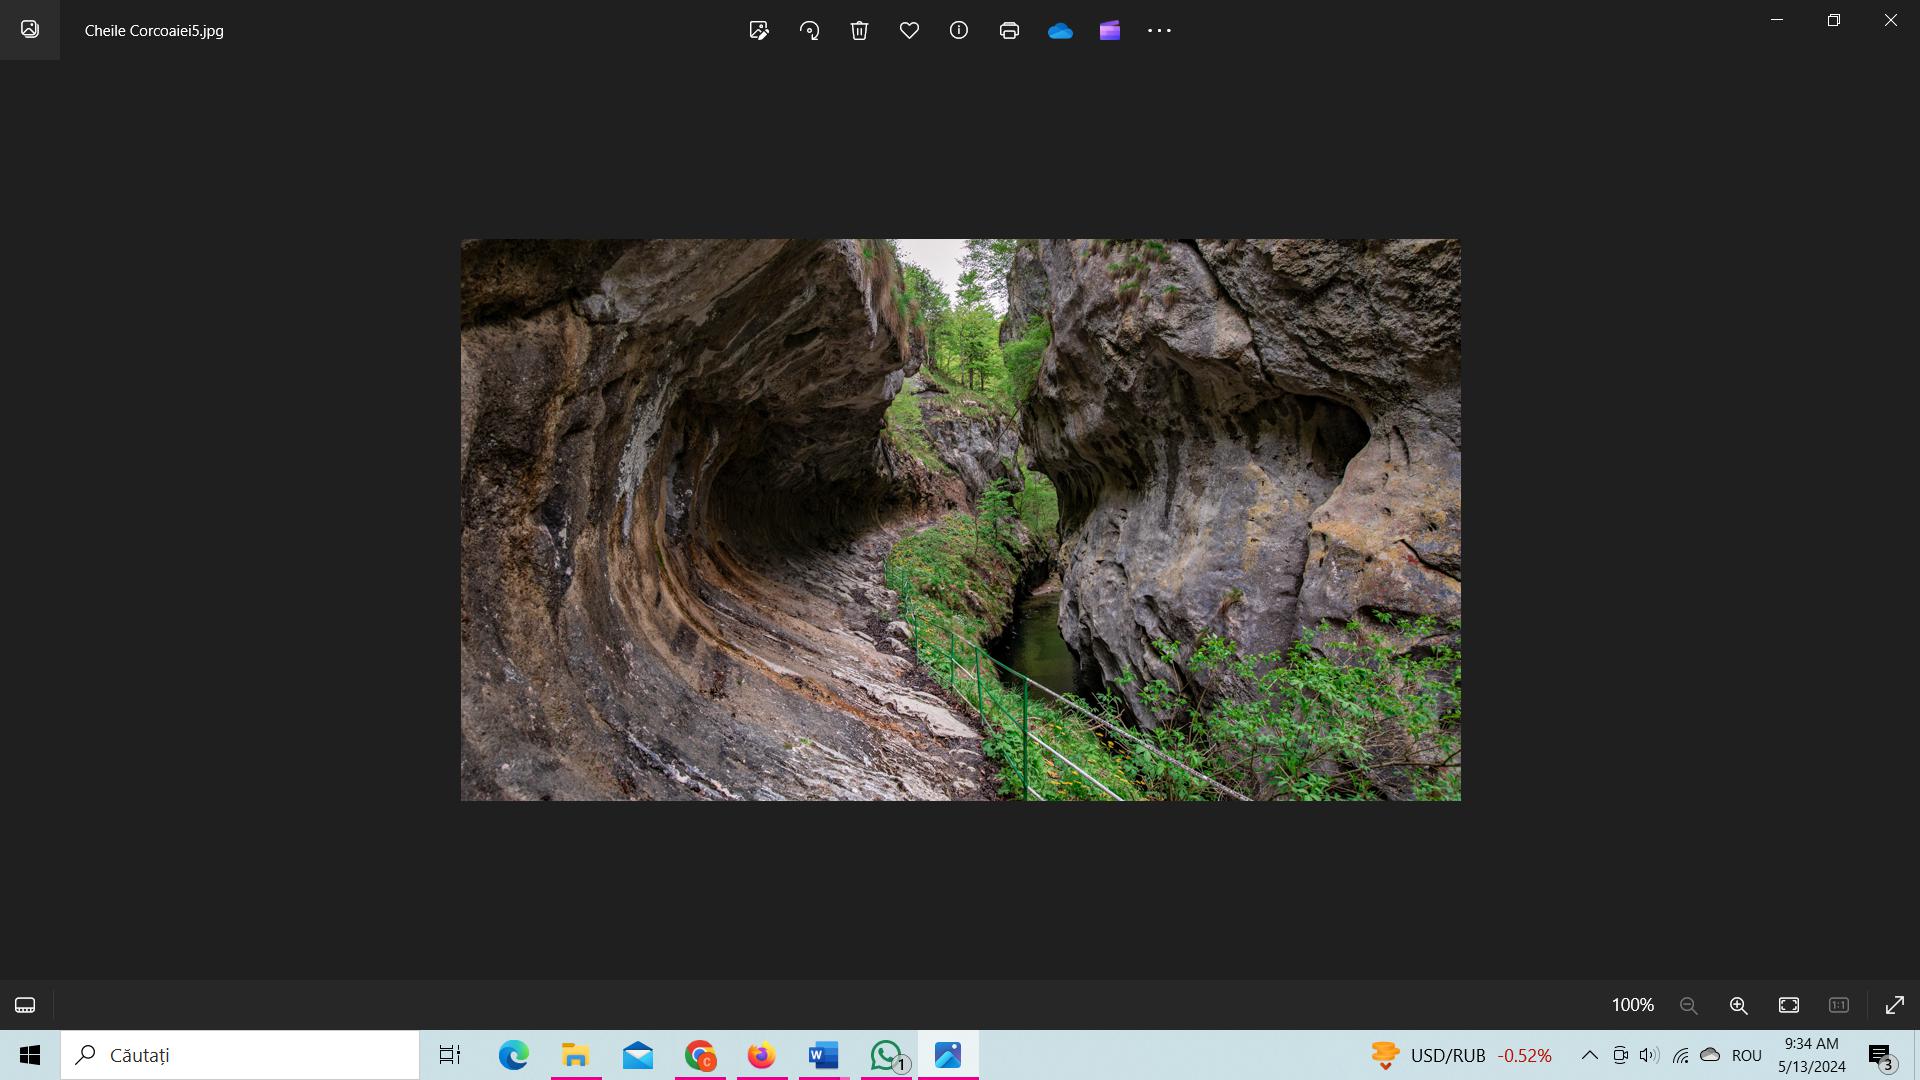This screenshot has height=1080, width=1920.
Task: Click the Edit image icon
Action: coord(759,30)
